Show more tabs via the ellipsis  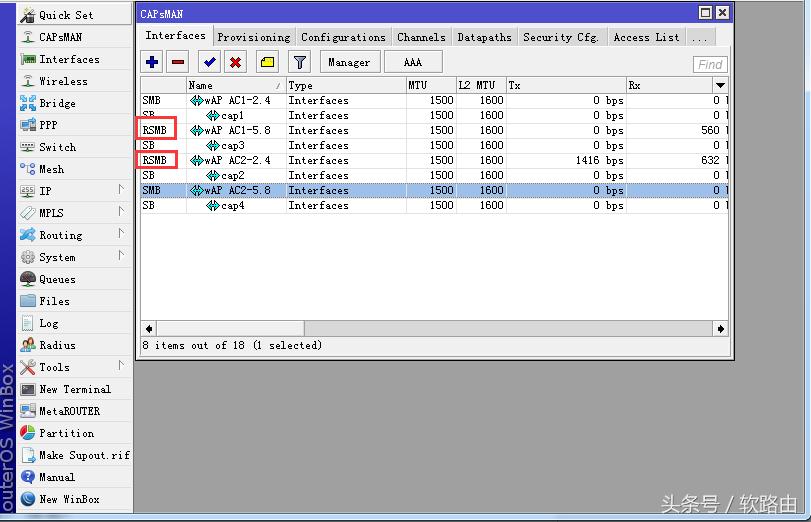700,37
